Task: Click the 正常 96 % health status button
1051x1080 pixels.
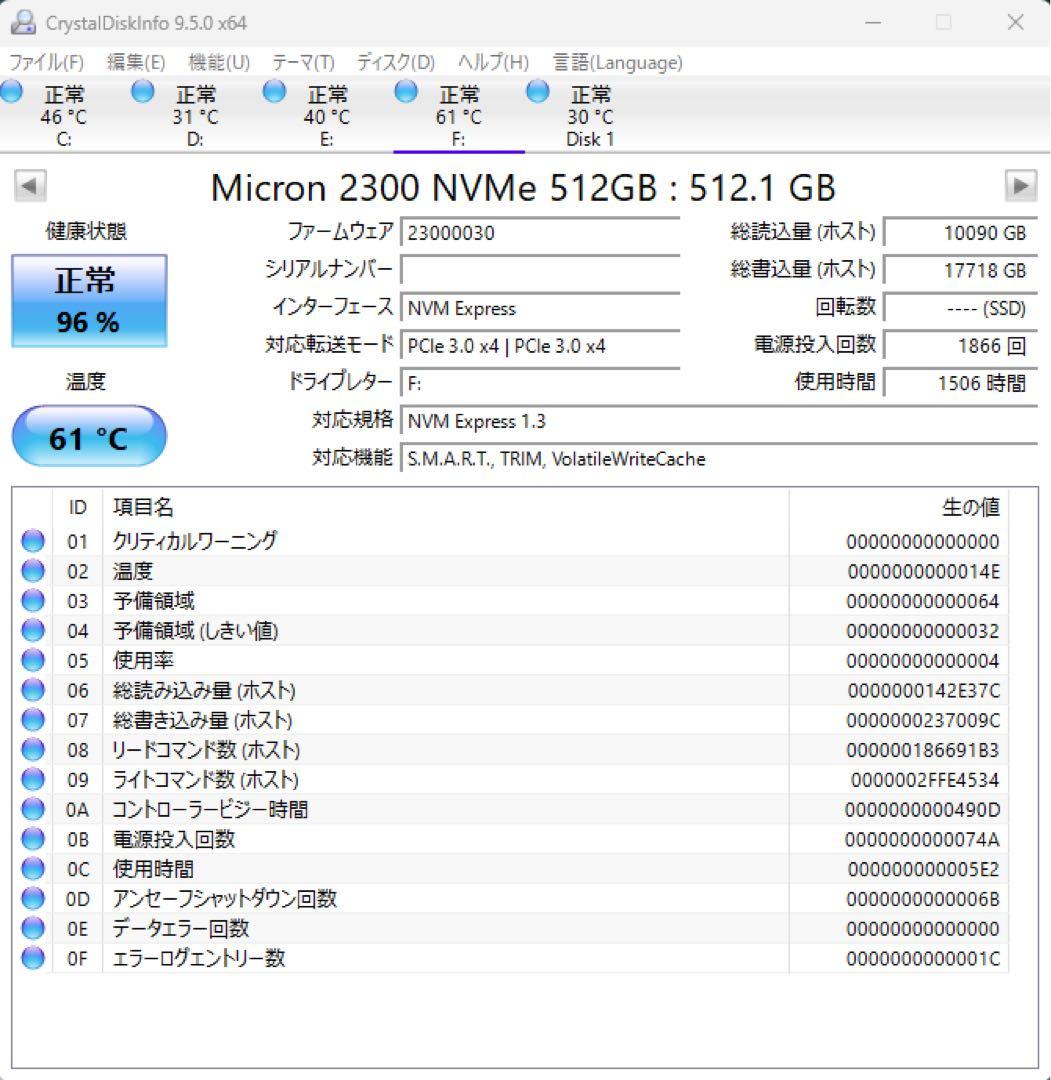Action: point(89,301)
